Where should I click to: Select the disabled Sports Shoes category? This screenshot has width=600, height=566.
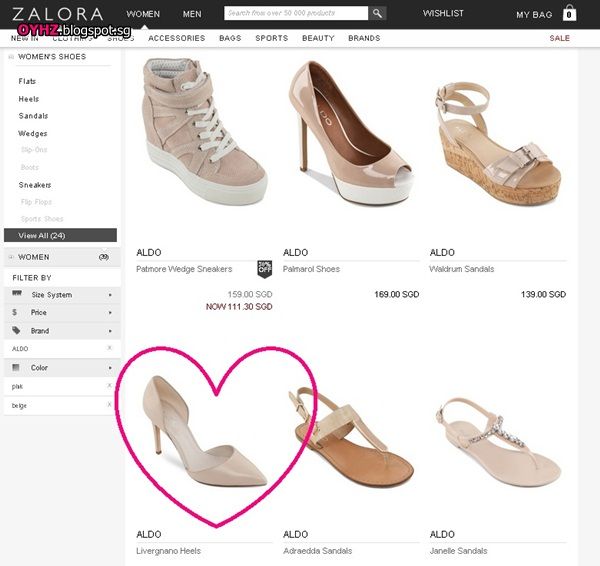tap(42, 219)
